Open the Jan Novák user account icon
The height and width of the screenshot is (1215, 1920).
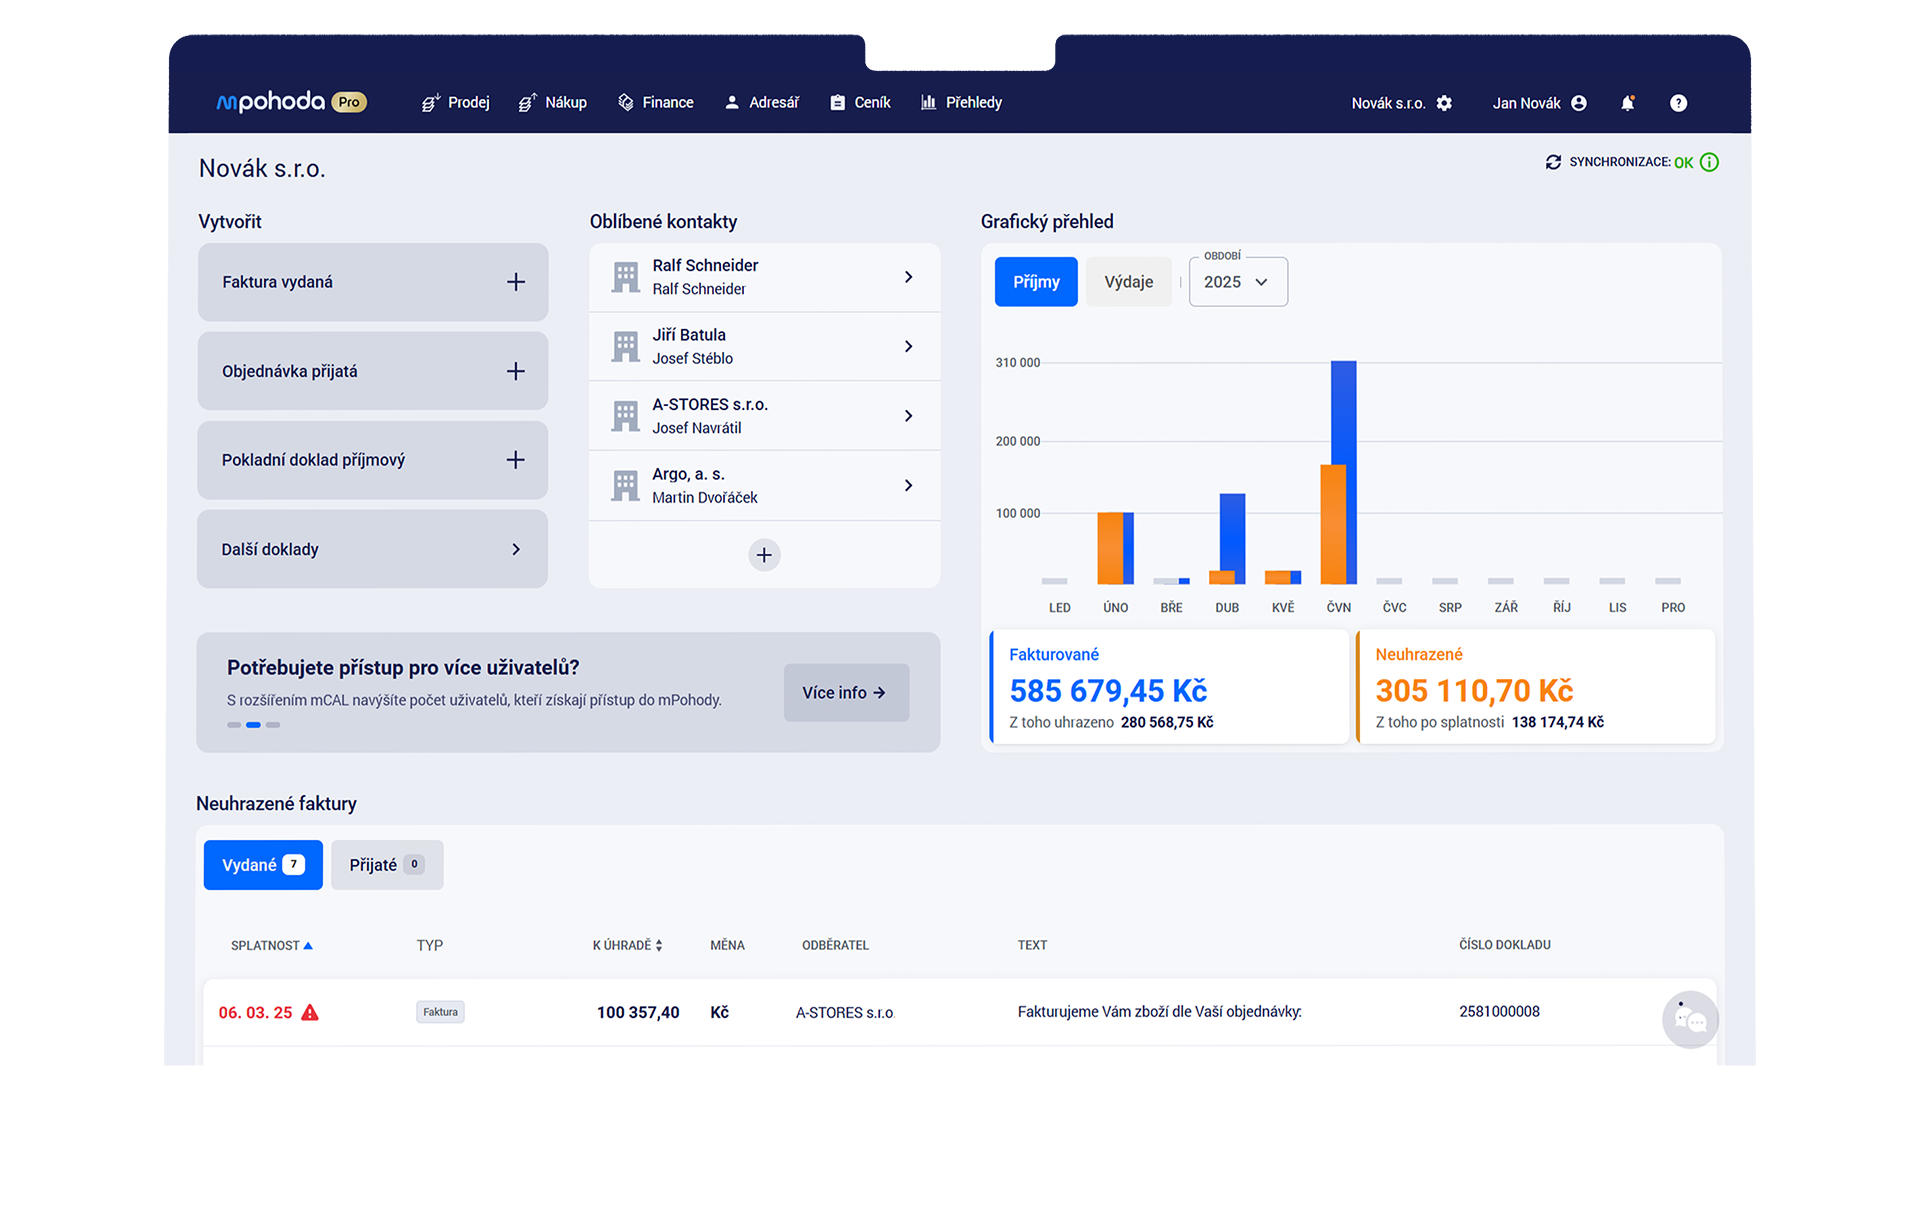tap(1579, 103)
